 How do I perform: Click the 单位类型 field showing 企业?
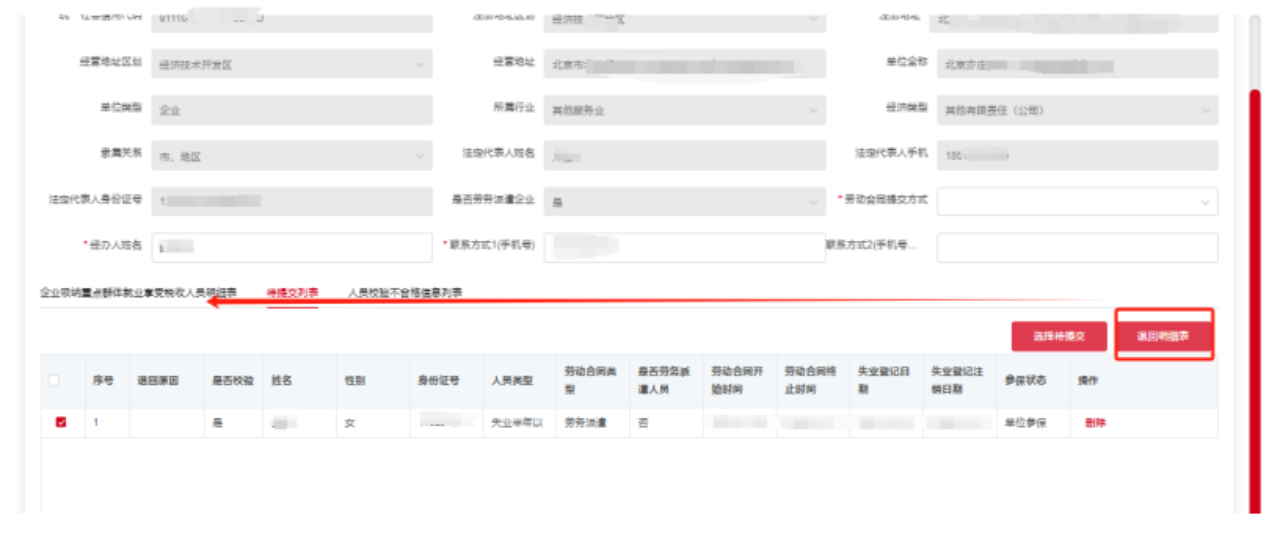pos(291,110)
